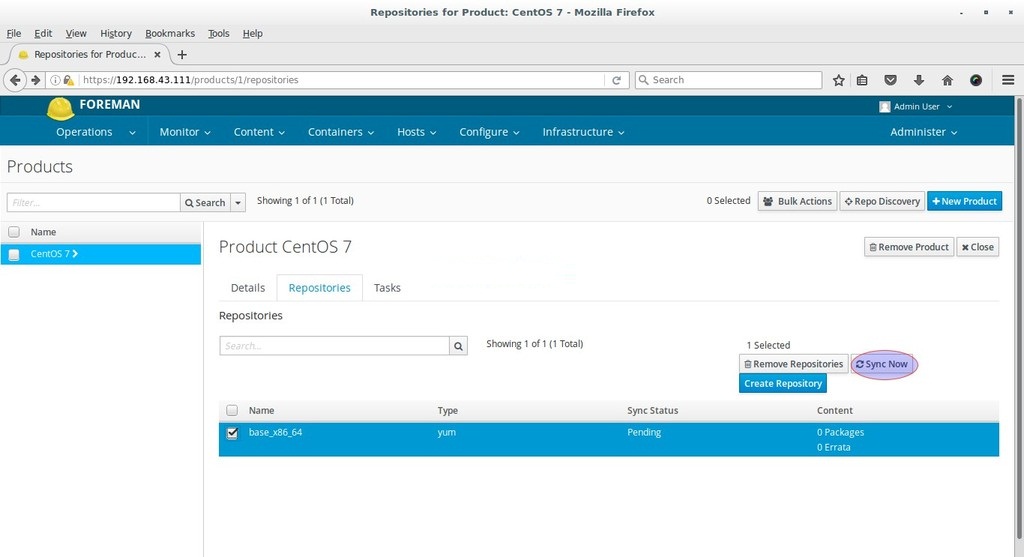Click the Bulk Actions button
Screen dimensions: 1024x557
pos(797,201)
